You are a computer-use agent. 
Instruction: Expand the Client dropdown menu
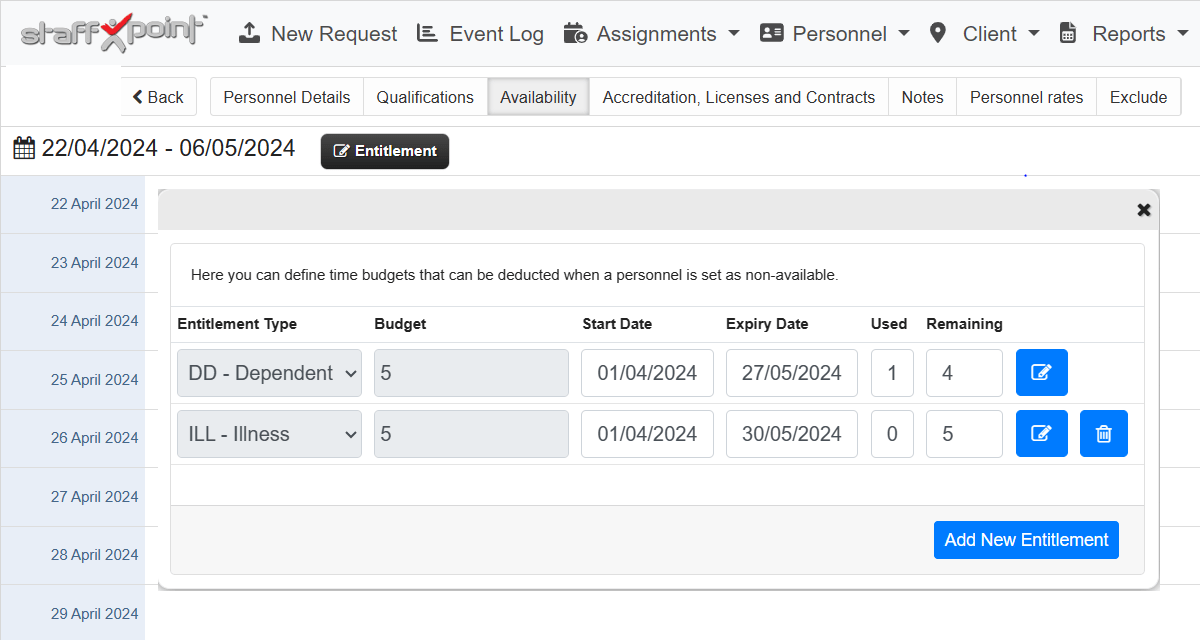coord(985,34)
